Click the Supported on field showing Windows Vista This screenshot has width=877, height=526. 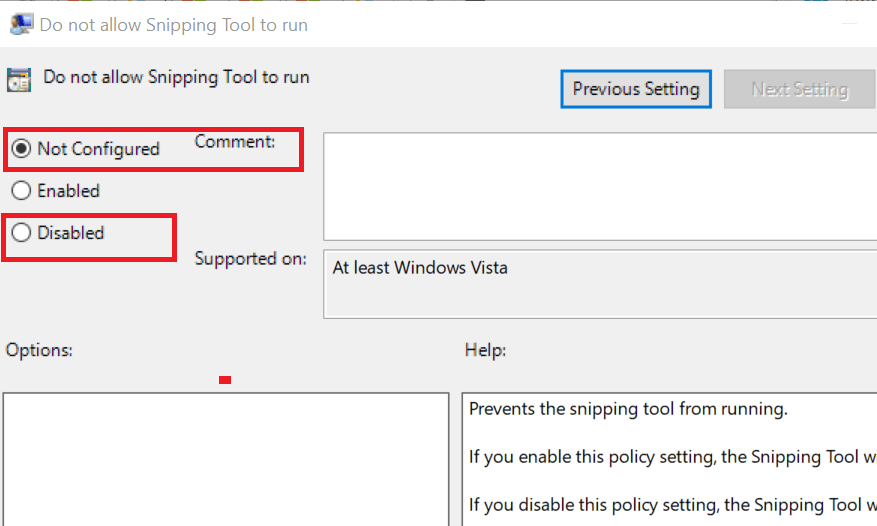[600, 284]
